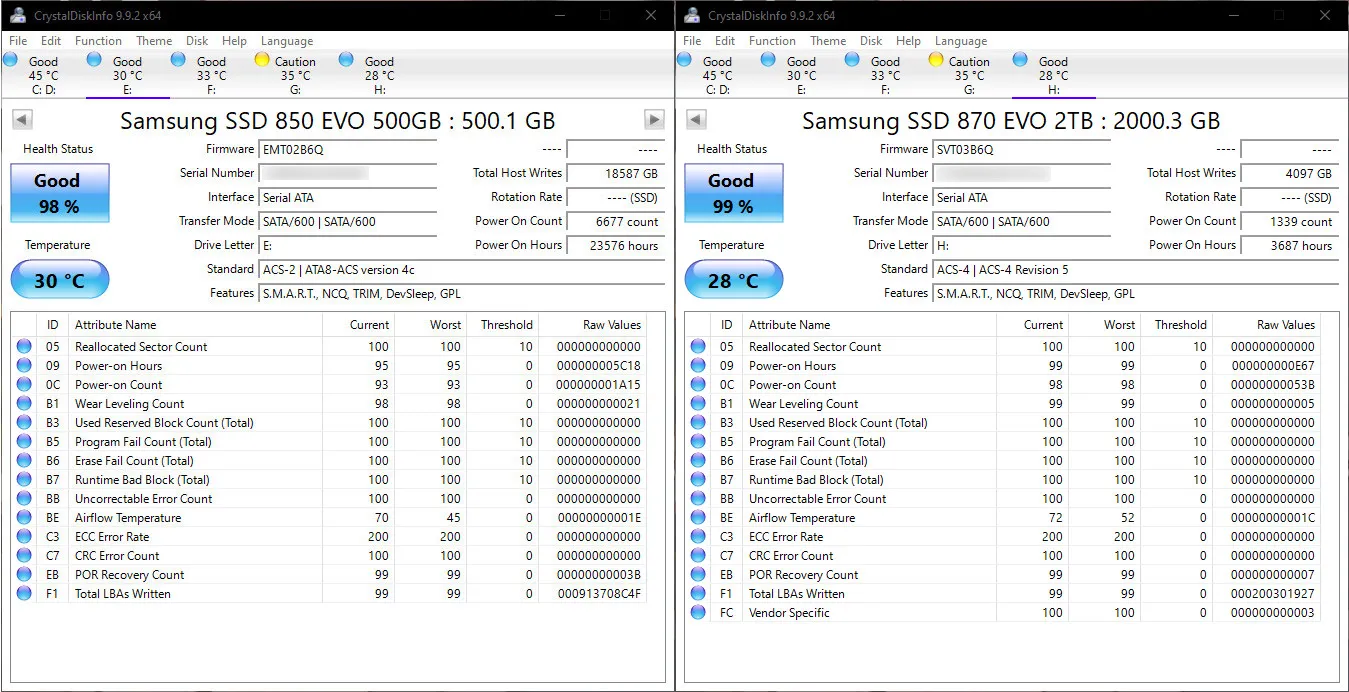Select ECC Error Rate row in left window
1349x692 pixels.
(x=328, y=537)
